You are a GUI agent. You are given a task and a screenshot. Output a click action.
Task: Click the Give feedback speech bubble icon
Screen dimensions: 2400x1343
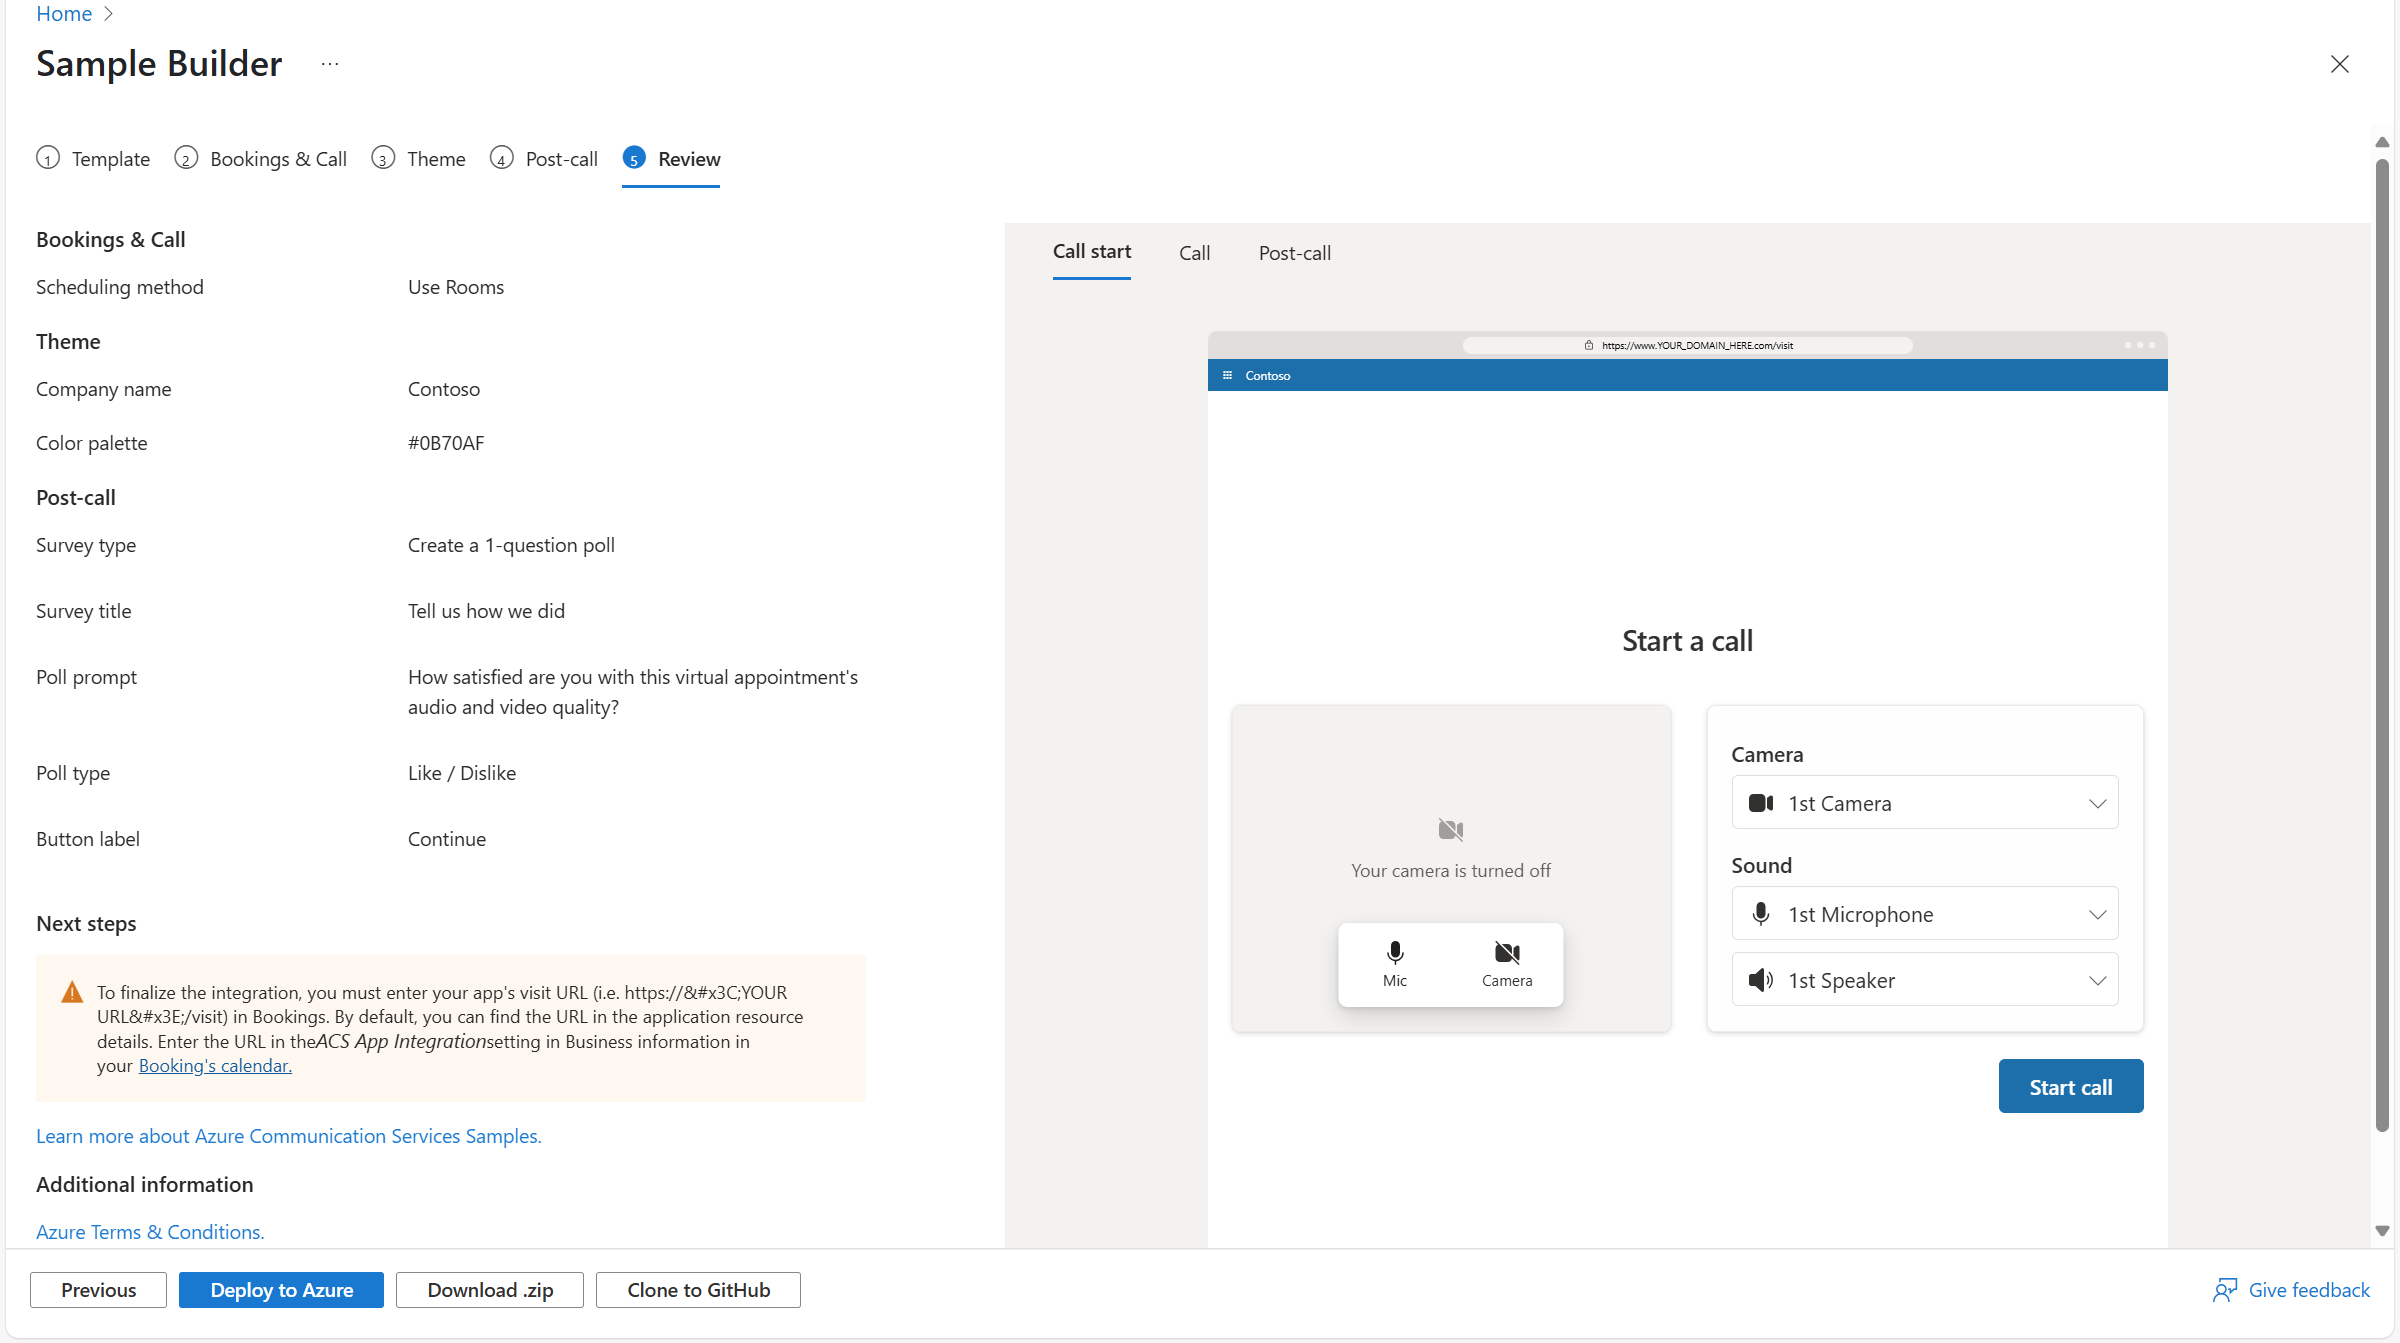point(2225,1290)
